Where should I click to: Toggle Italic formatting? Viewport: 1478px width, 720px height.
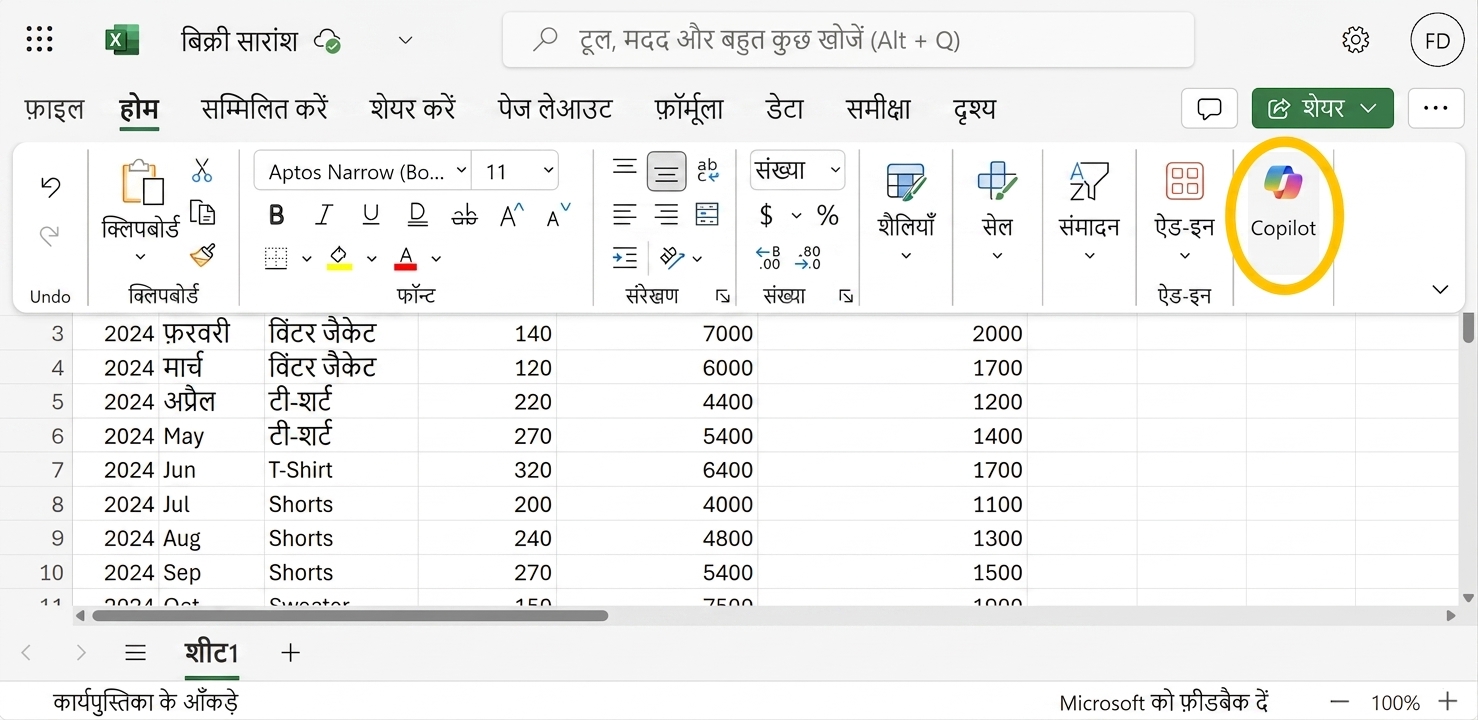click(324, 215)
